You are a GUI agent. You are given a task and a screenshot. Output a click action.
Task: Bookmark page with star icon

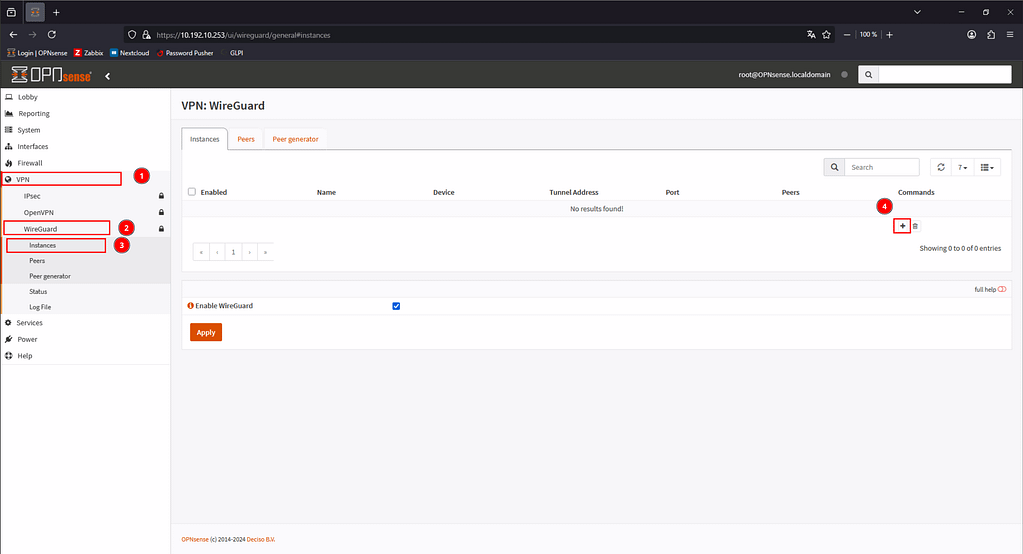[827, 34]
